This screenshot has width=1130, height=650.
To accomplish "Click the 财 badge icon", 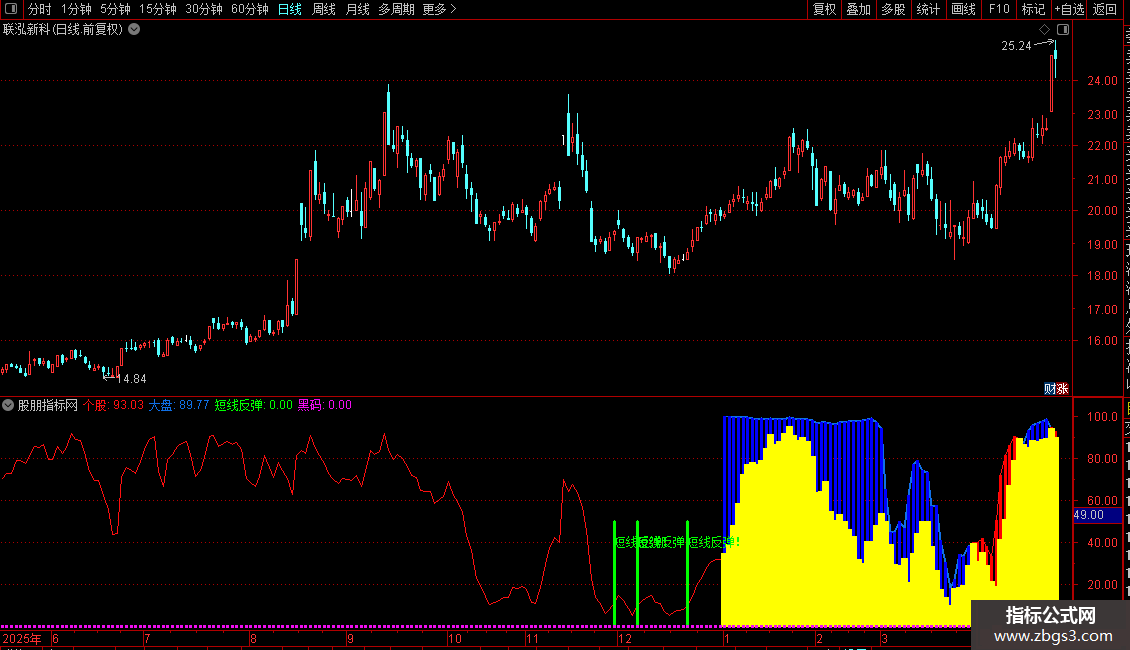I will click(x=1050, y=389).
